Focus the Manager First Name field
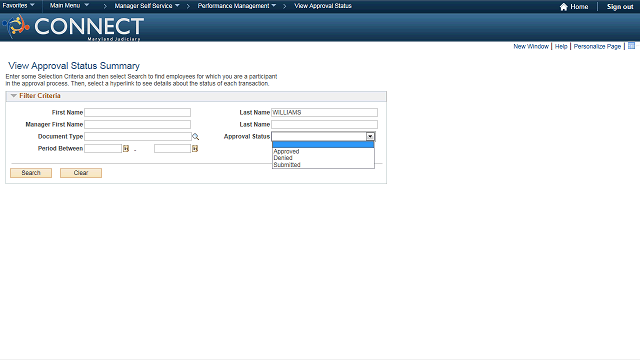 pos(138,124)
